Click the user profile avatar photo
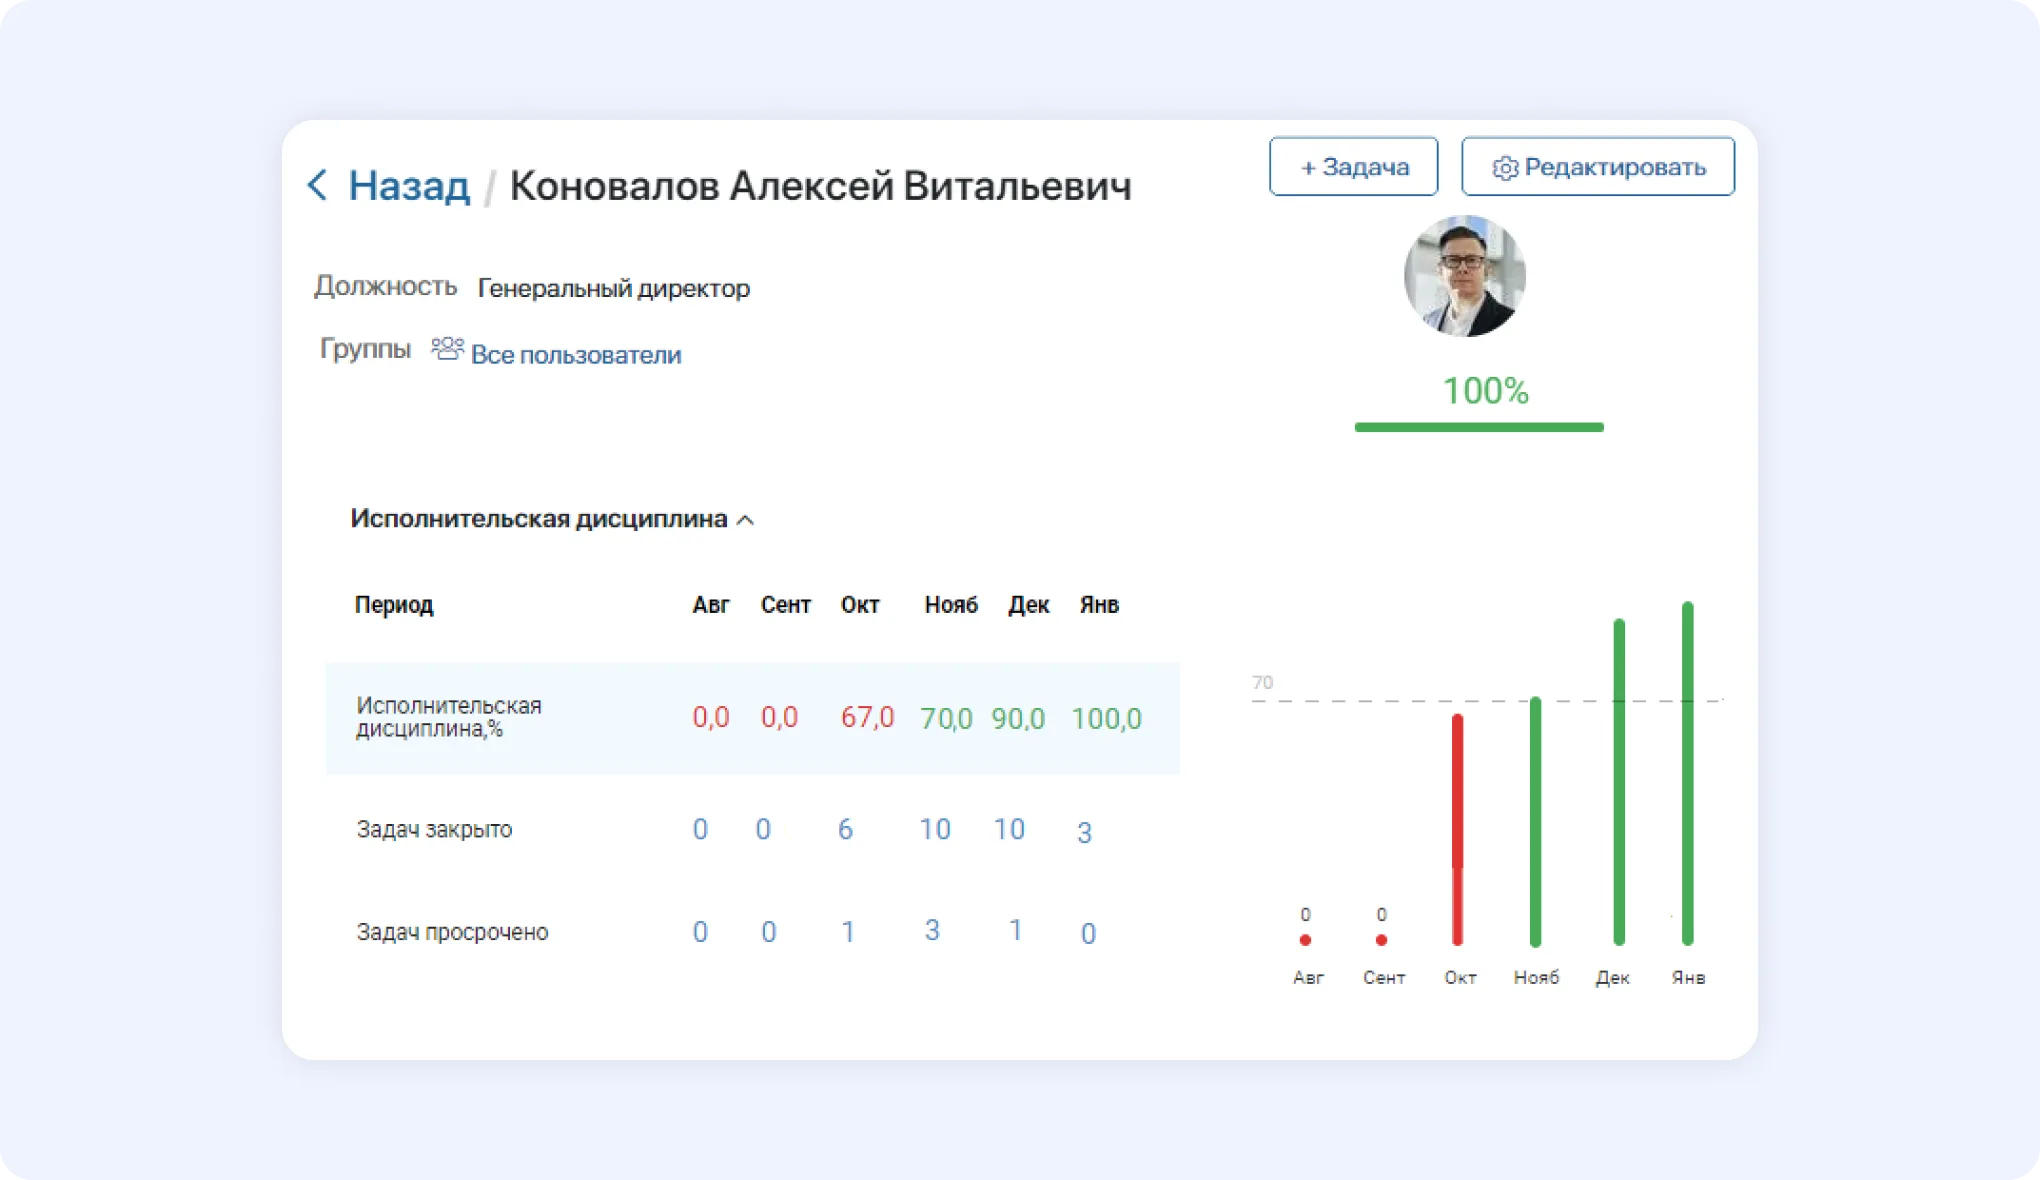The width and height of the screenshot is (2040, 1180). pos(1464,276)
